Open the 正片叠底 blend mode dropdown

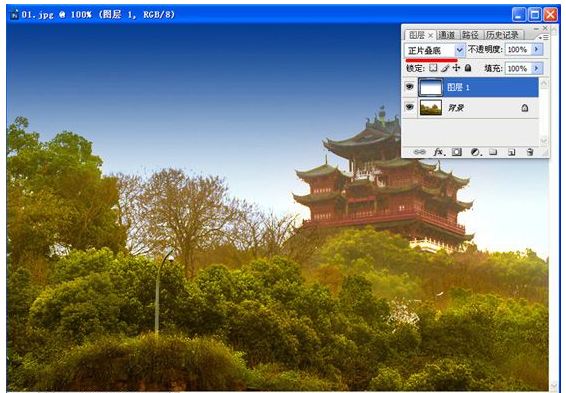tap(435, 50)
